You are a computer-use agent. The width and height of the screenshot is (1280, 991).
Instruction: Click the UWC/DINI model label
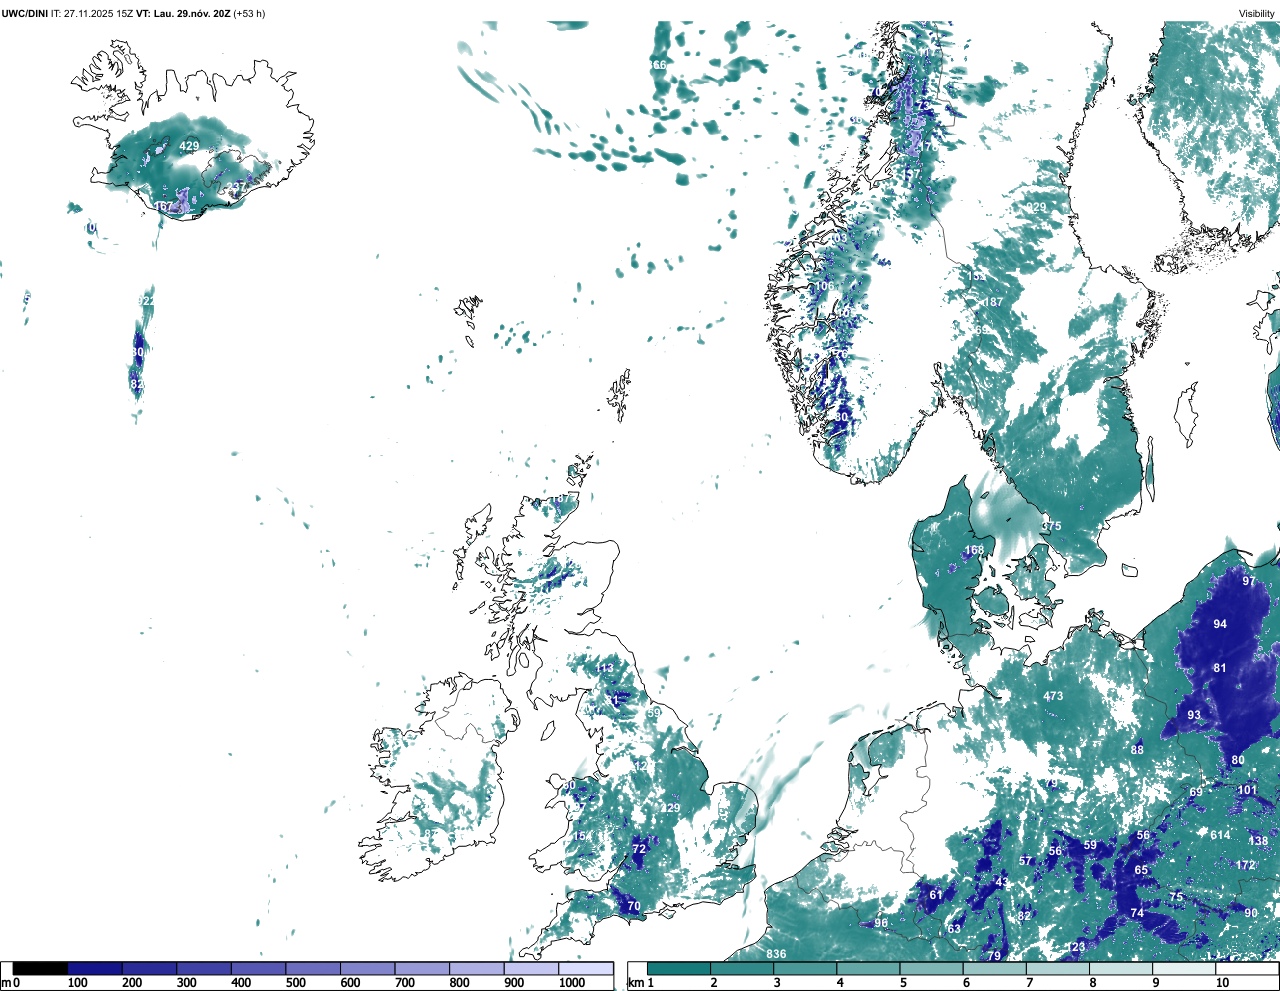(24, 13)
